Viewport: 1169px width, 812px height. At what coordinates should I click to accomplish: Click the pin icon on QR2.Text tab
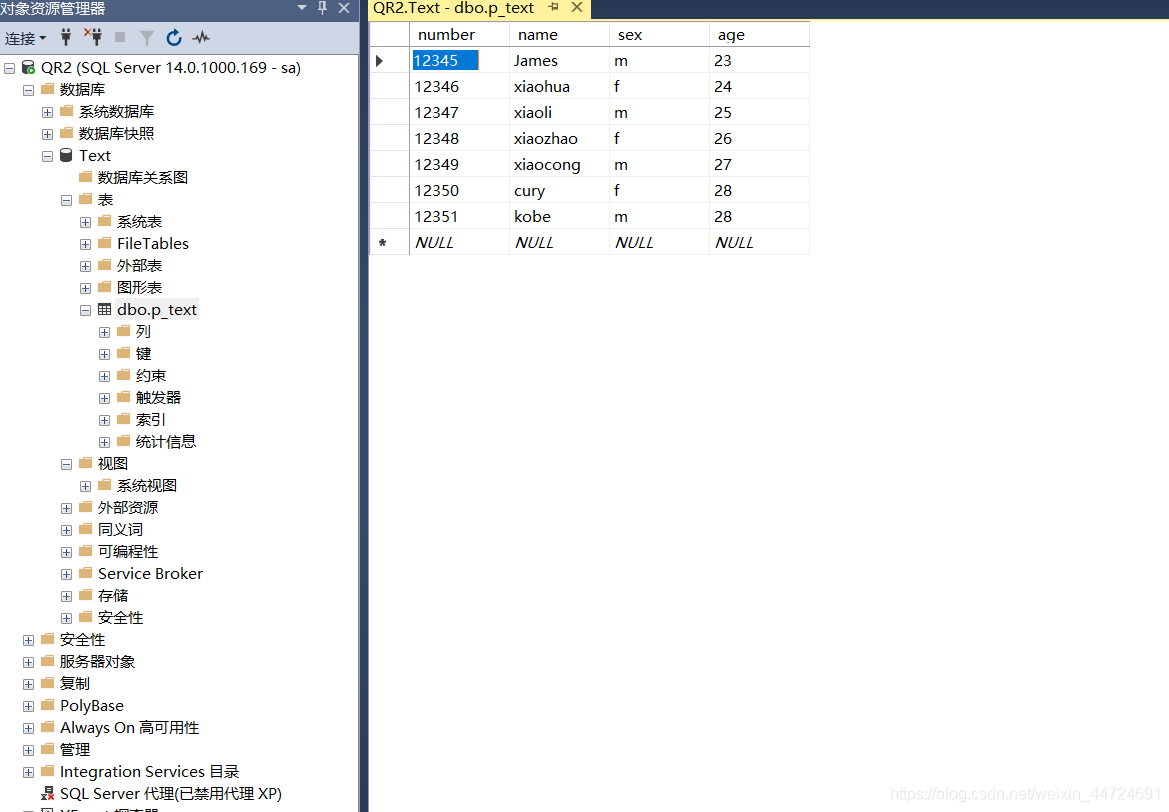(554, 8)
